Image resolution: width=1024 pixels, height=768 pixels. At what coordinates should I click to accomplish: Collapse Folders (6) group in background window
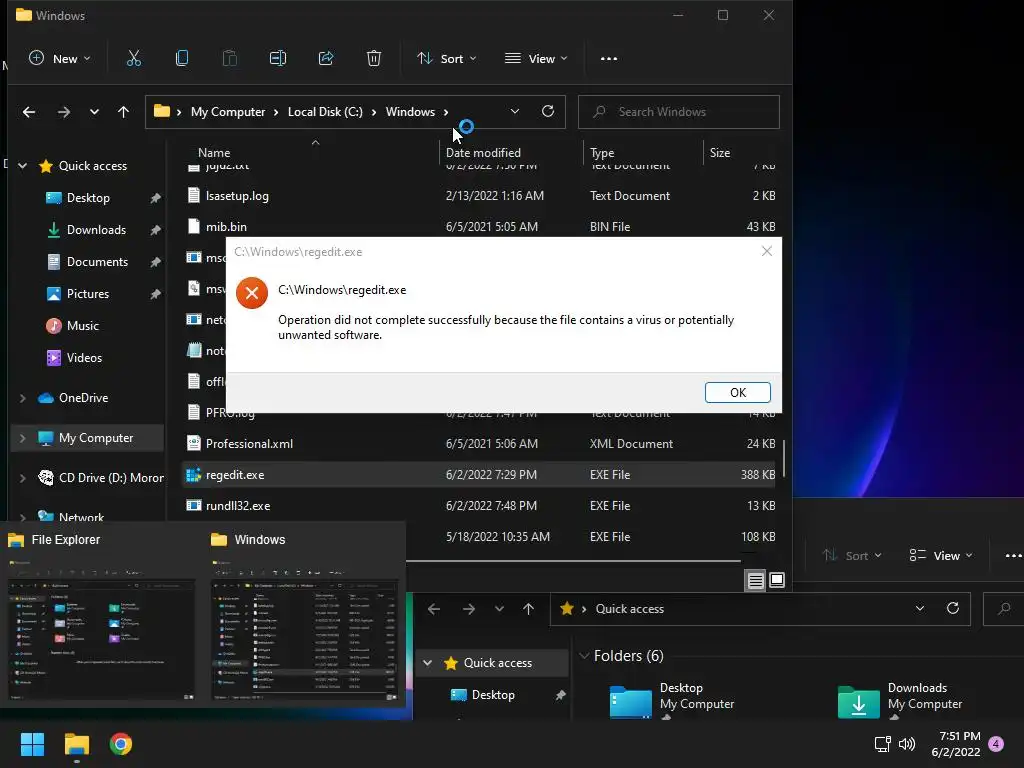tap(584, 656)
